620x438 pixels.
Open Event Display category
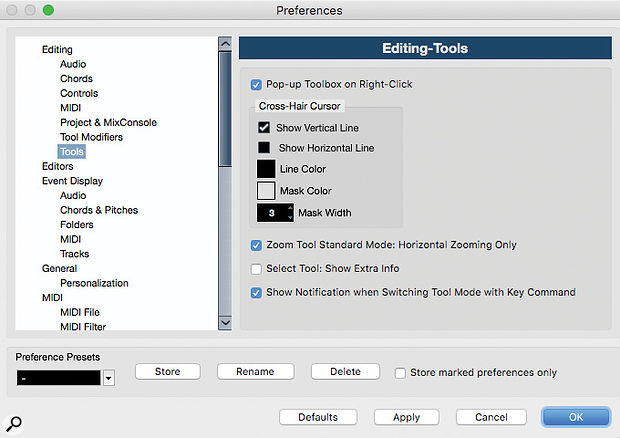point(72,181)
